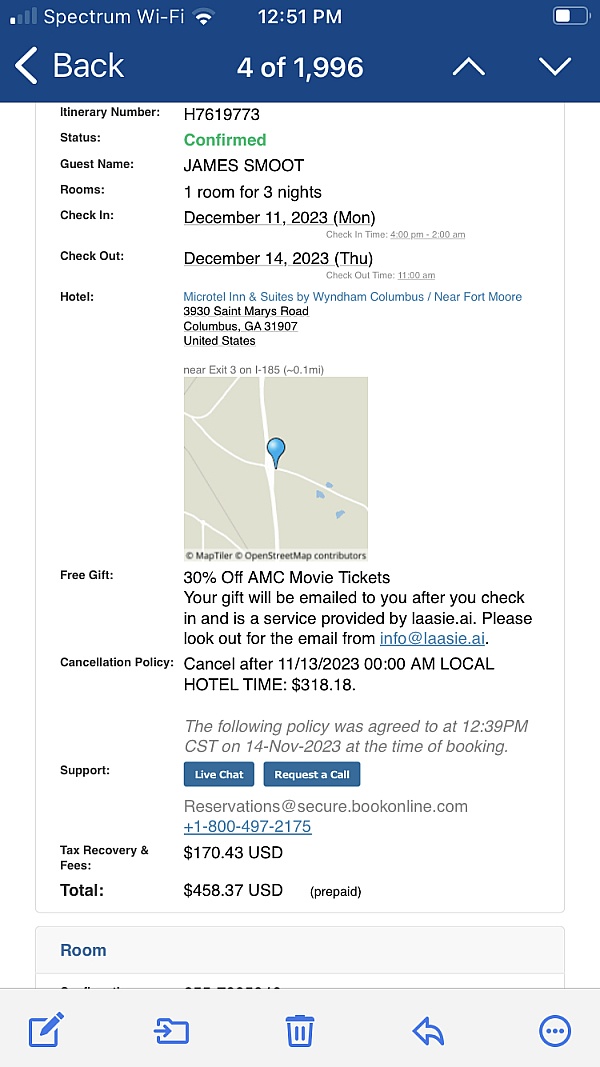This screenshot has width=600, height=1067.
Task: Tap the compose new message icon
Action: [46, 1029]
